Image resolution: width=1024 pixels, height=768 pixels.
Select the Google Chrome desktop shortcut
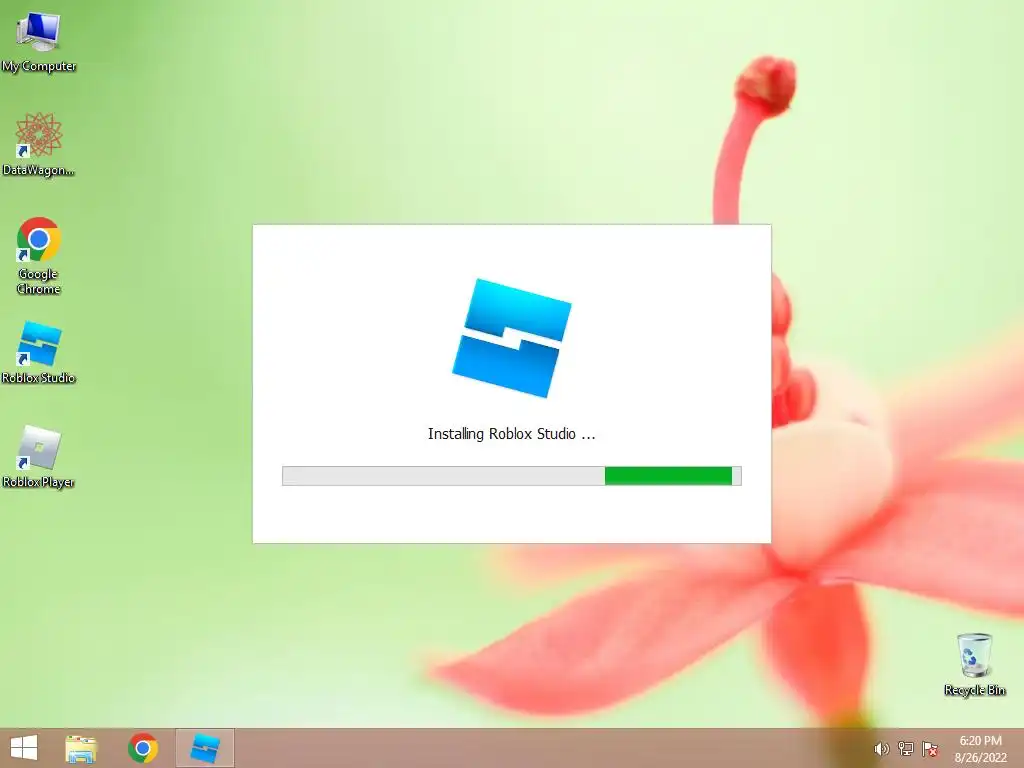click(39, 256)
